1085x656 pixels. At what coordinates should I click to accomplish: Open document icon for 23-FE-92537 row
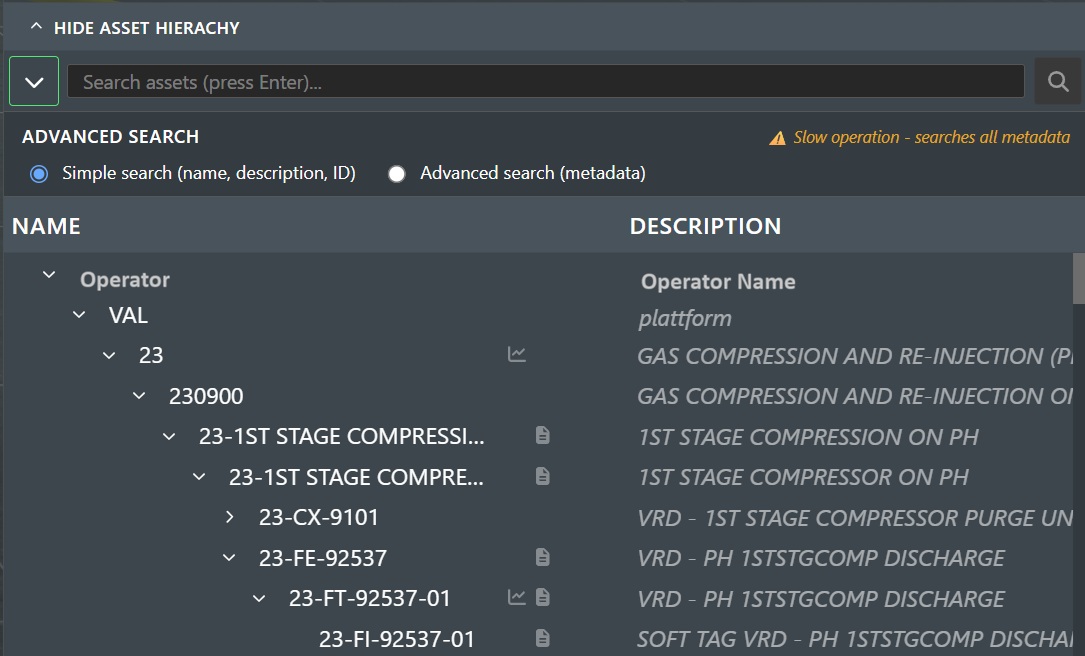pos(542,557)
